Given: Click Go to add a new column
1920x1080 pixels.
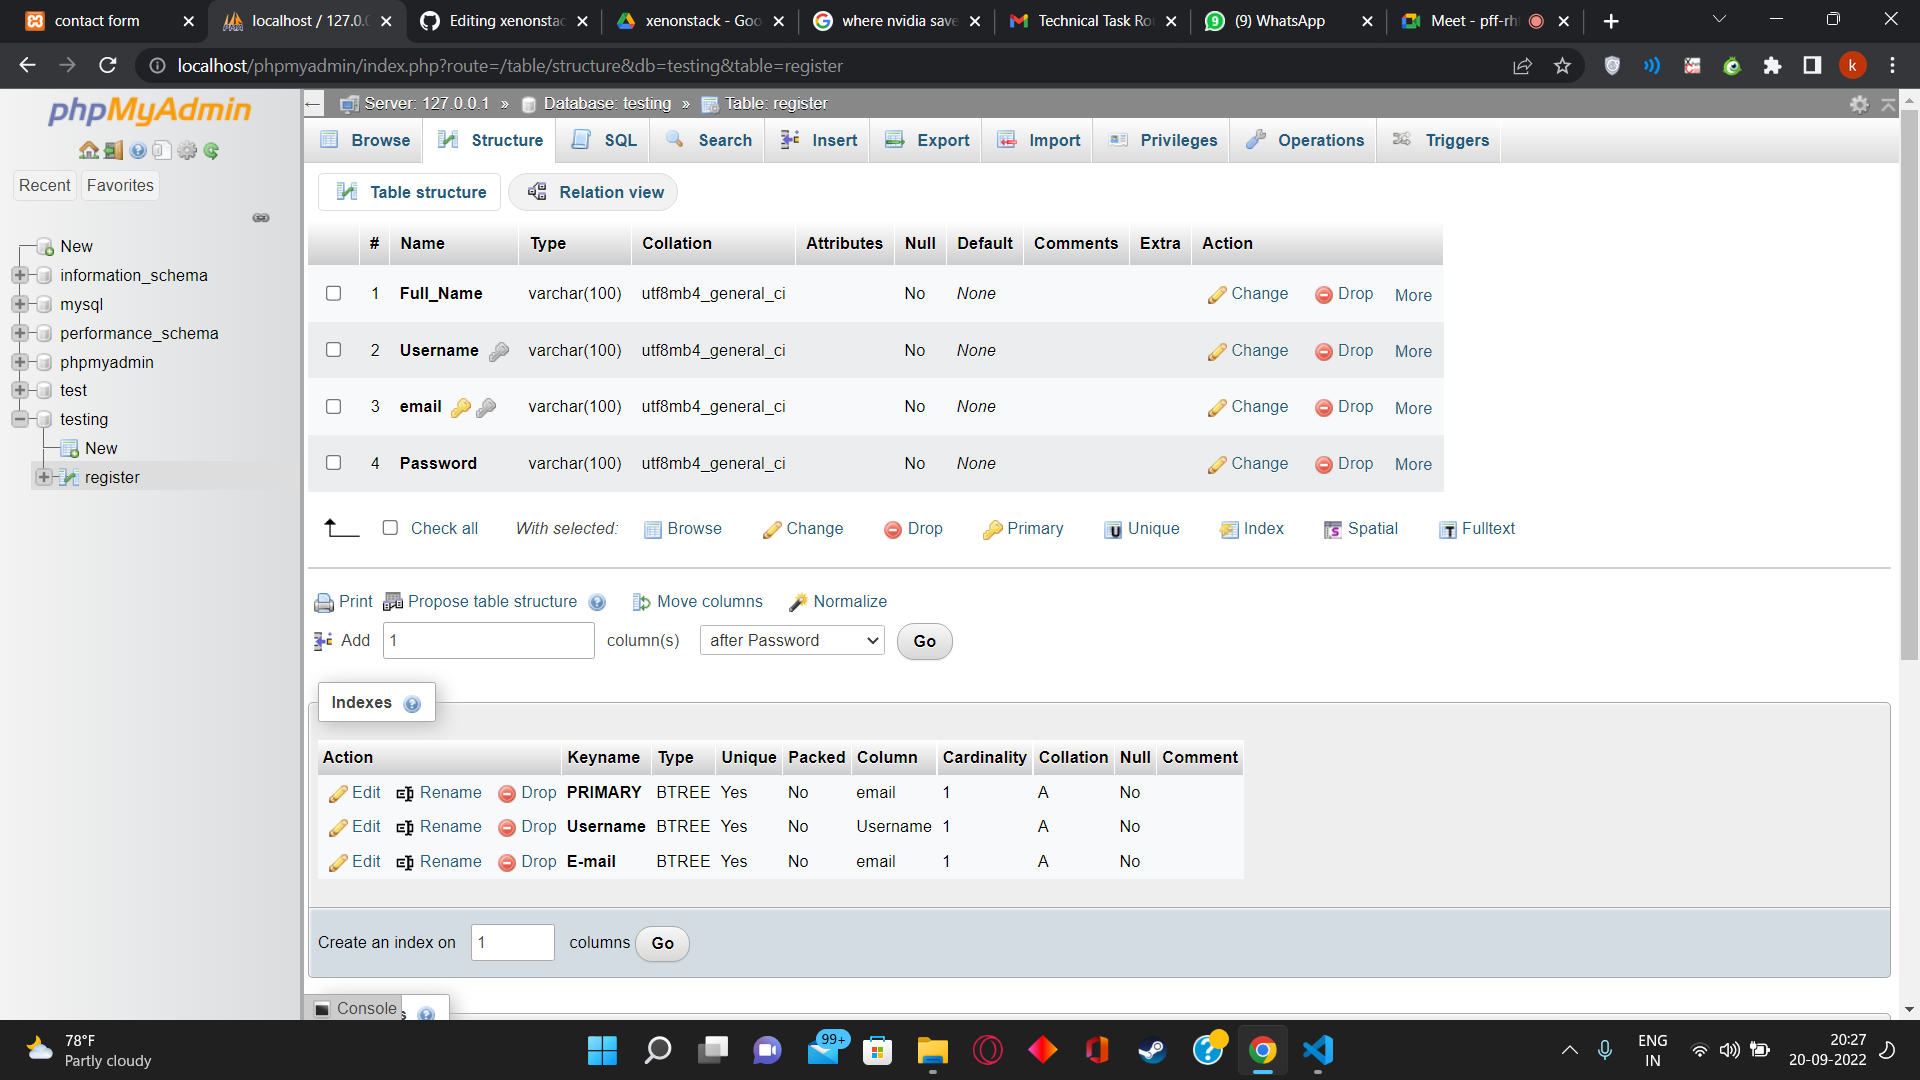Looking at the screenshot, I should (x=923, y=641).
